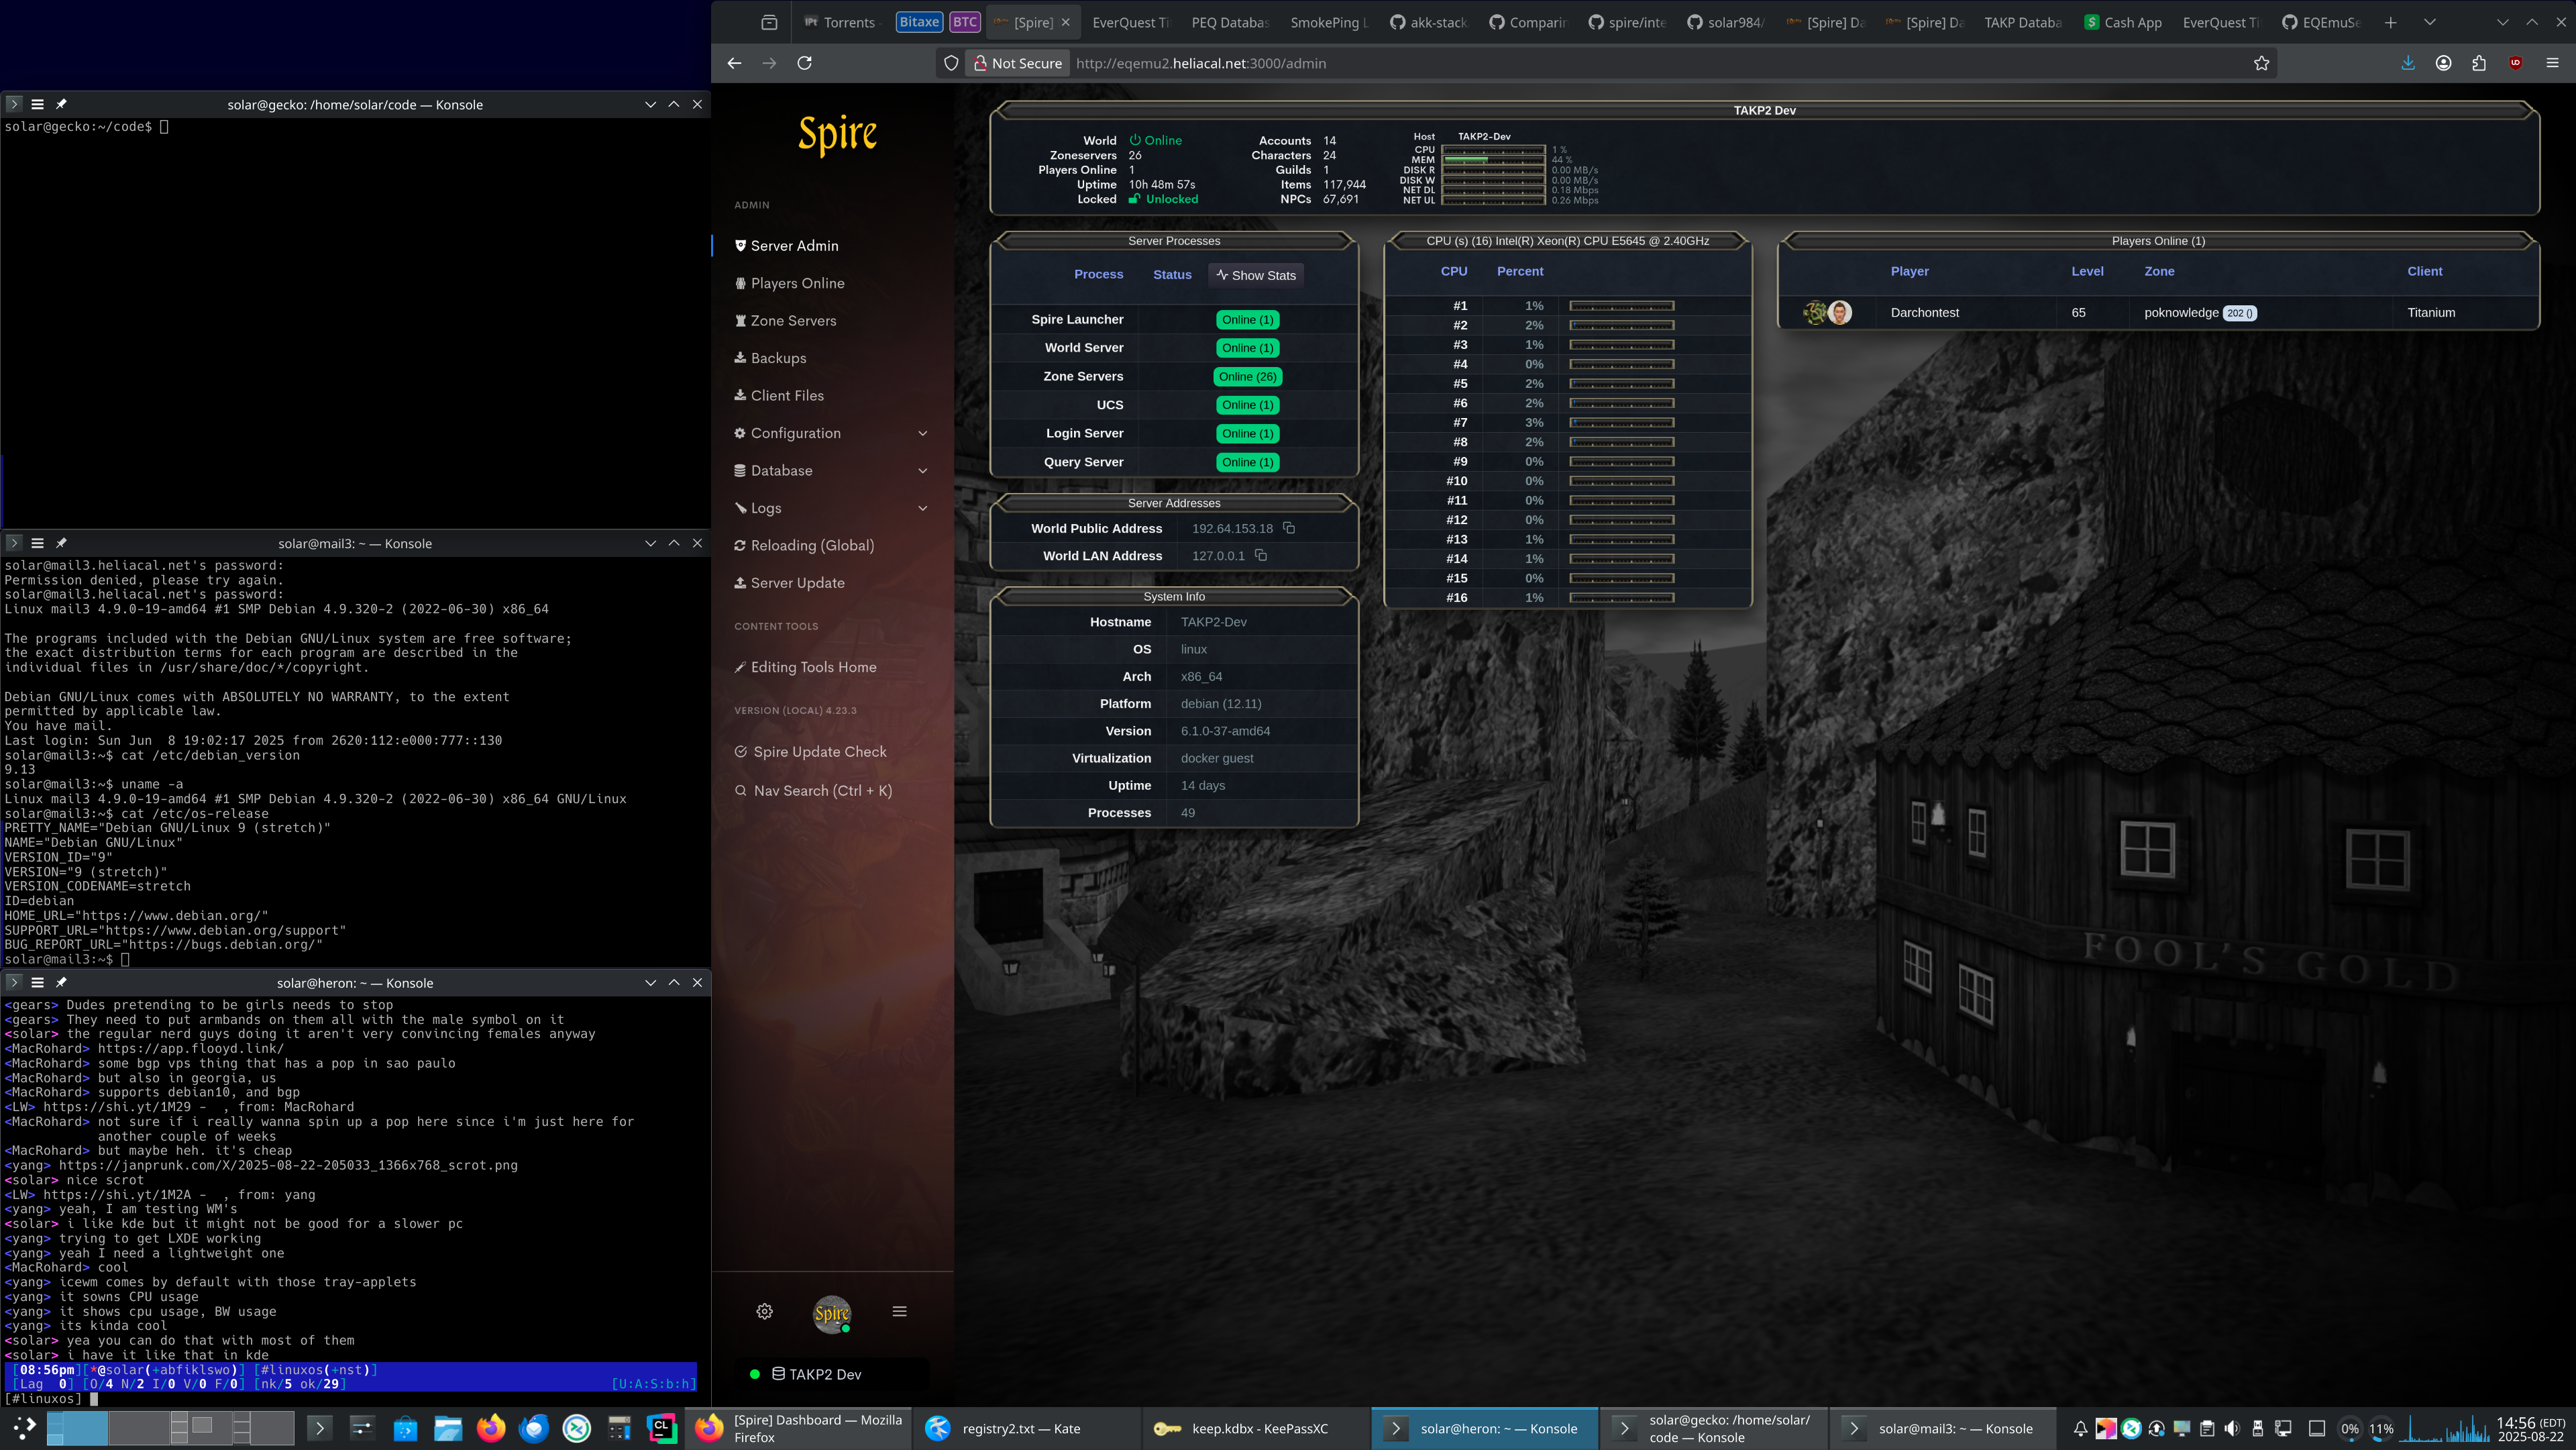Open Reloading (Global) page
The height and width of the screenshot is (1450, 2576).
(x=804, y=545)
